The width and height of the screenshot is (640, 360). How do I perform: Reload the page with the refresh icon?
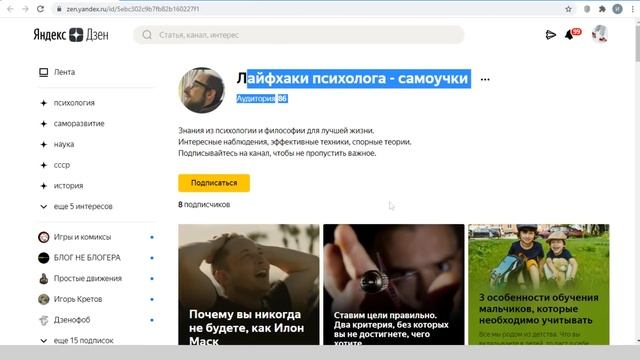(40, 9)
